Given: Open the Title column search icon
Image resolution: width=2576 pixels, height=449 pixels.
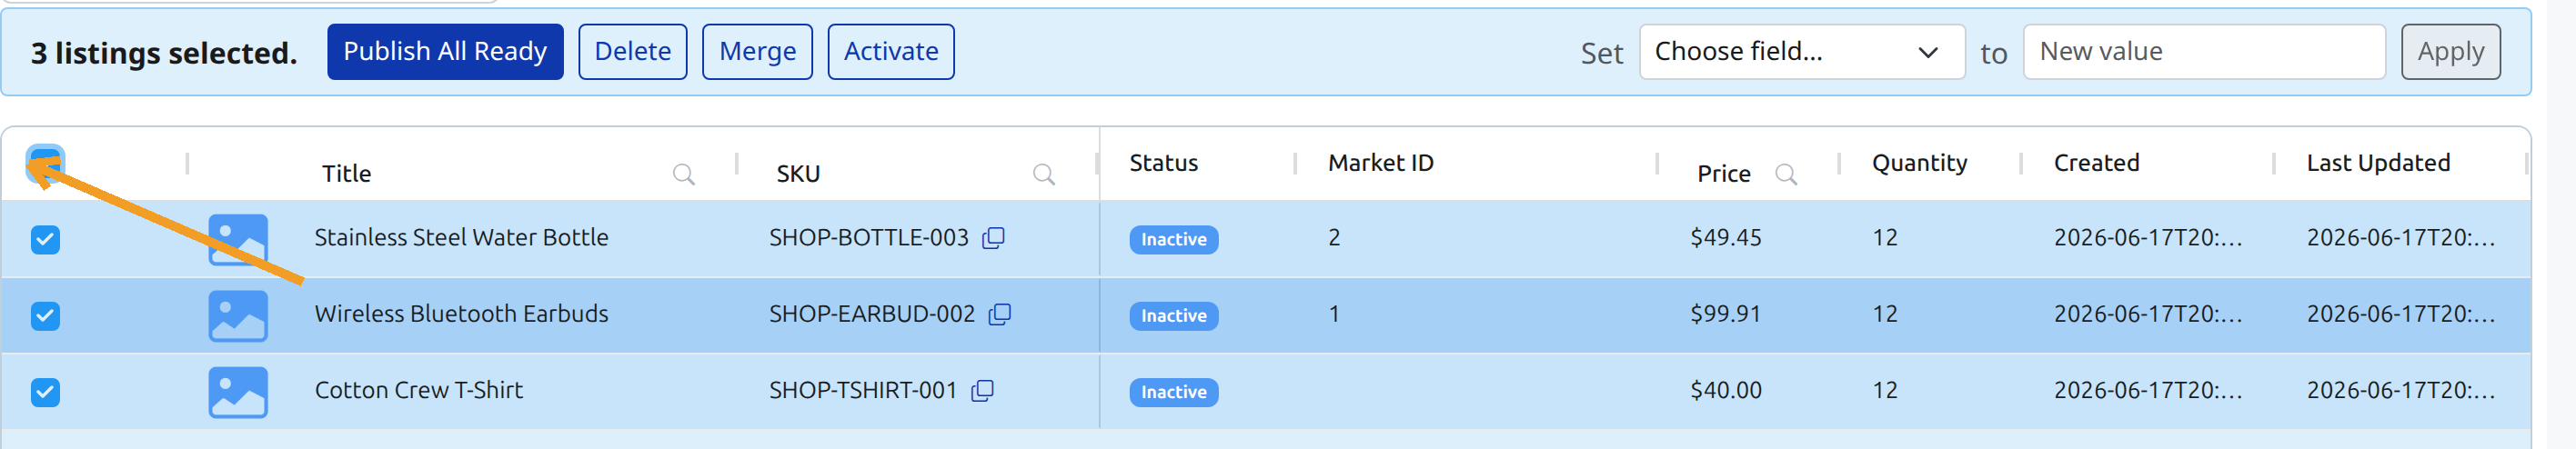Looking at the screenshot, I should click(x=684, y=174).
